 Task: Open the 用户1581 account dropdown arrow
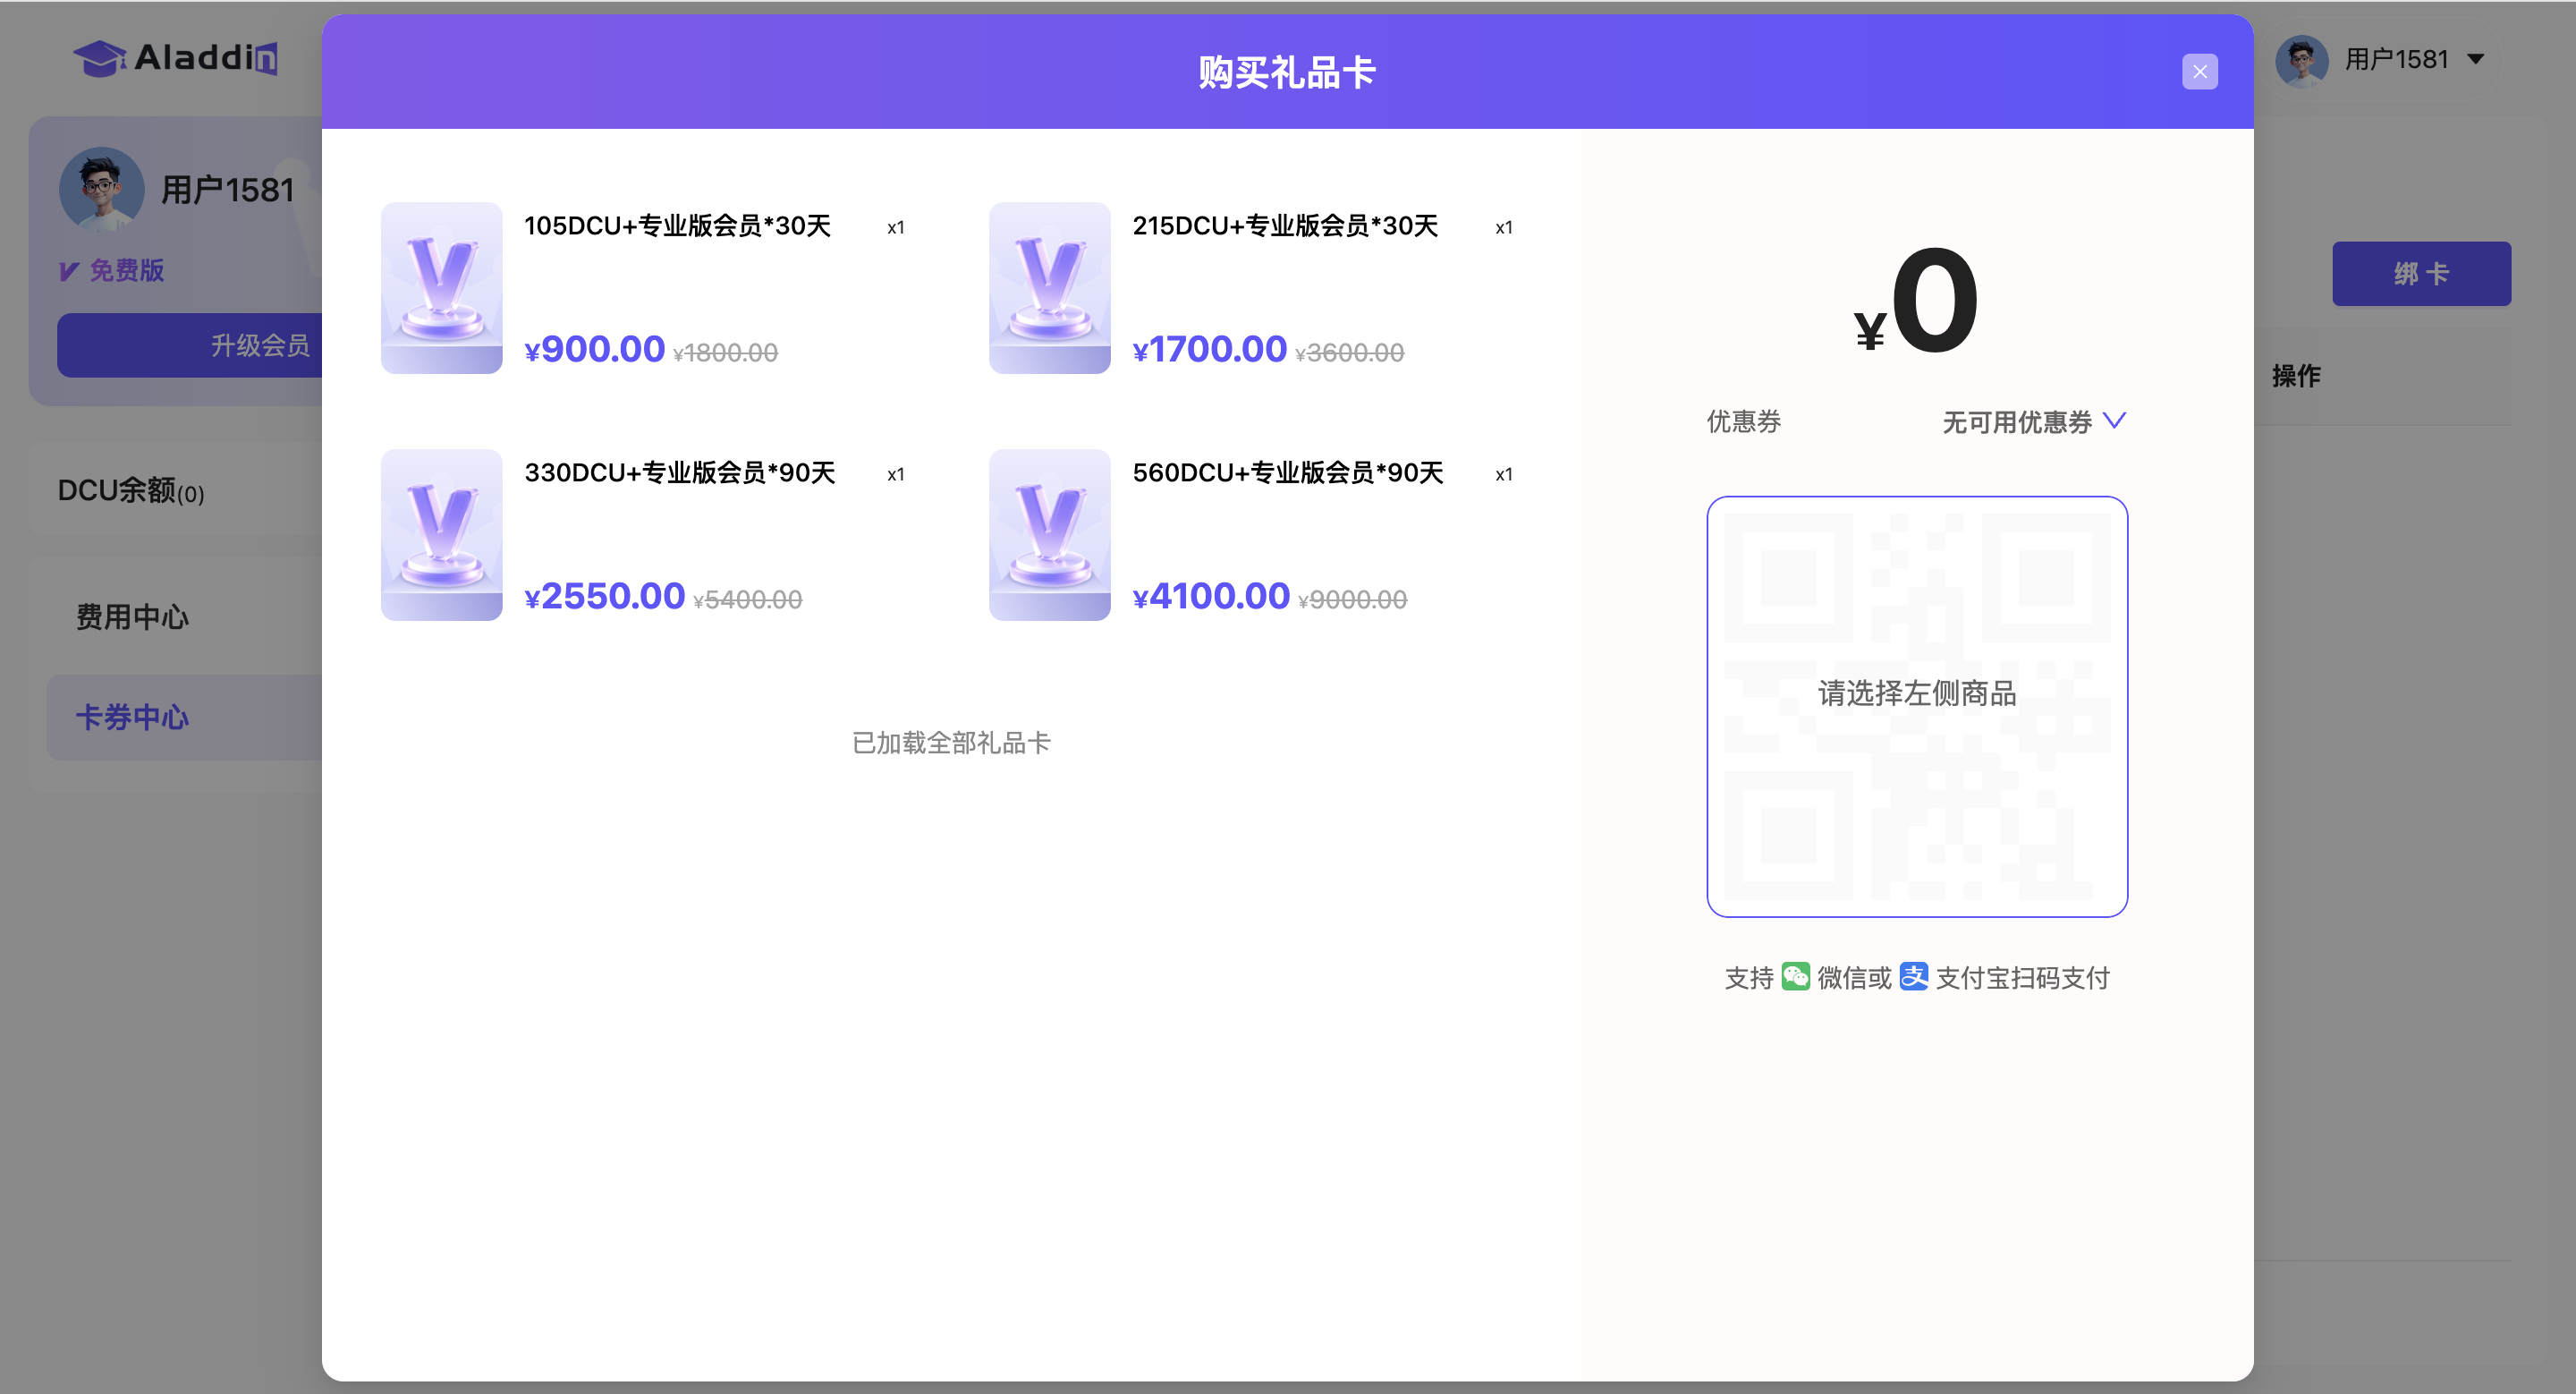(2476, 60)
